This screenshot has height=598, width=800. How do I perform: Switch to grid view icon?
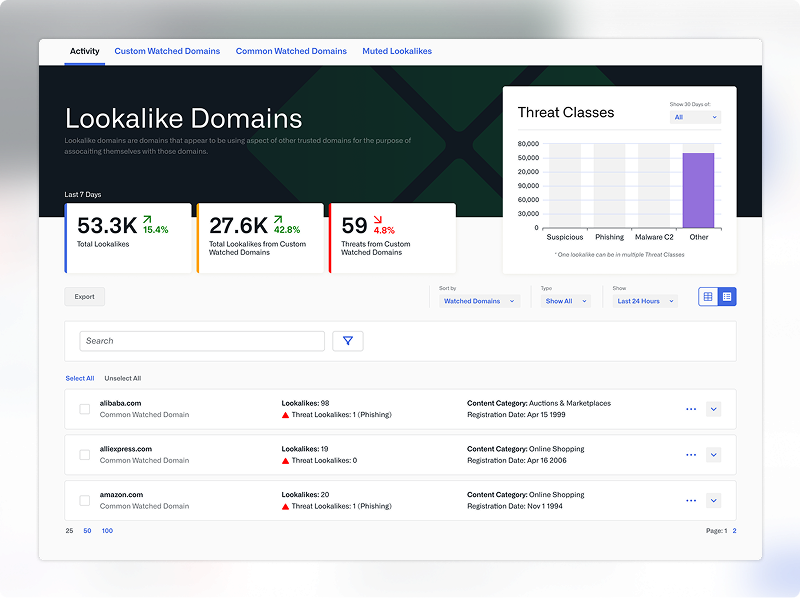pos(708,297)
